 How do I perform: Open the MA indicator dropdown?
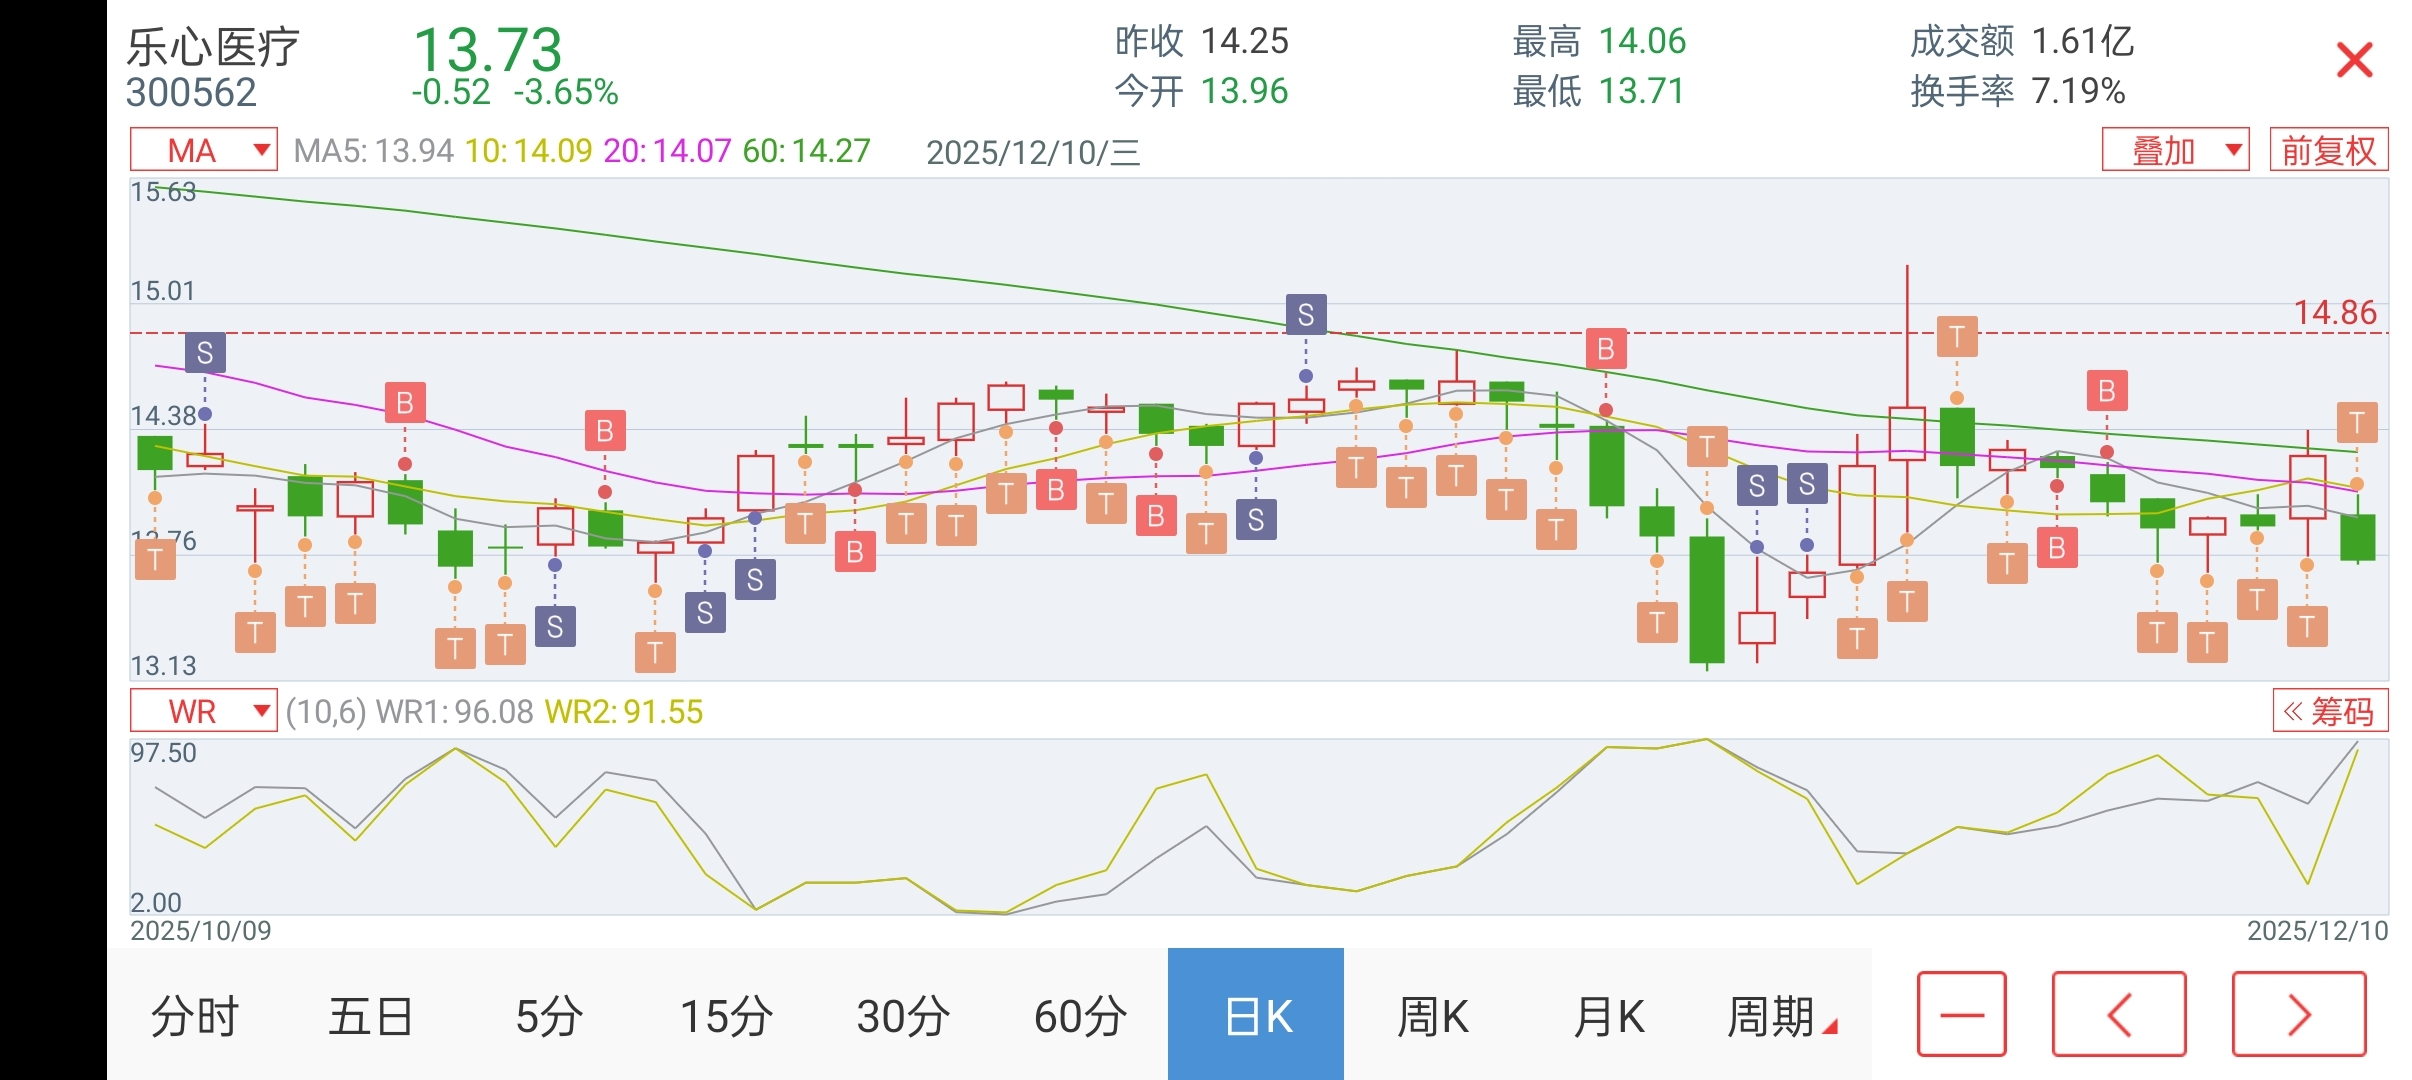coord(204,151)
